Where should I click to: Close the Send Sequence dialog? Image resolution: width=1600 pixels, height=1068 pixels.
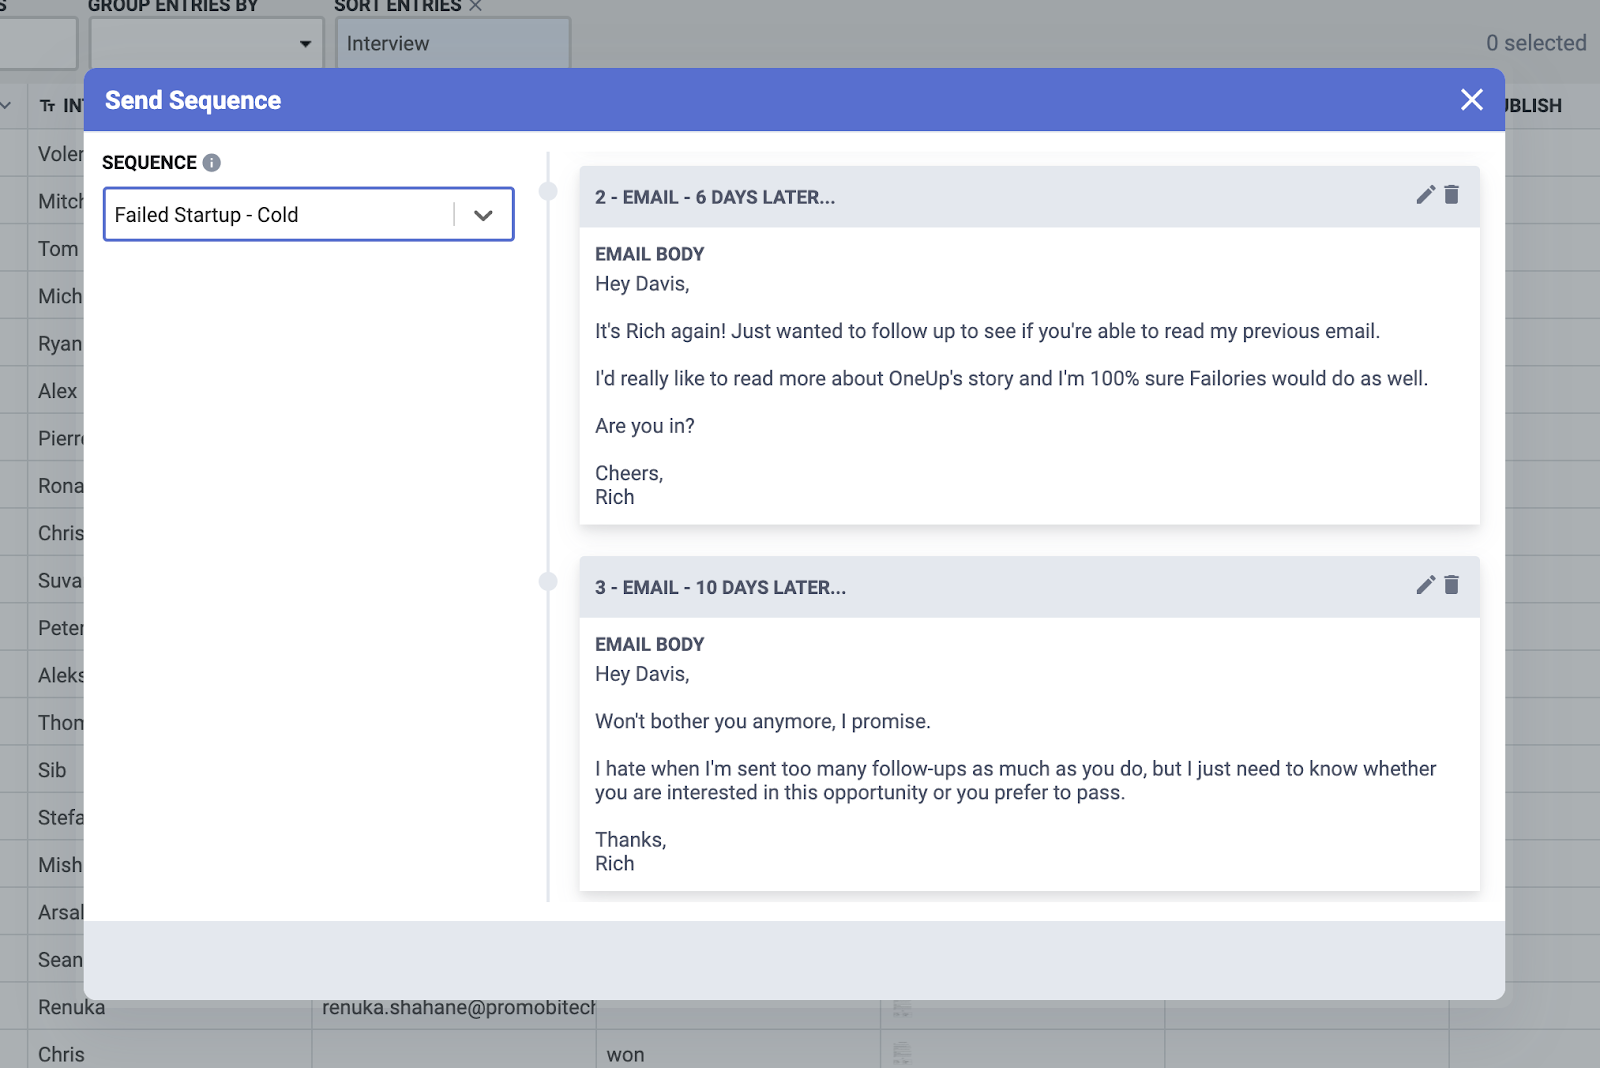[1471, 100]
